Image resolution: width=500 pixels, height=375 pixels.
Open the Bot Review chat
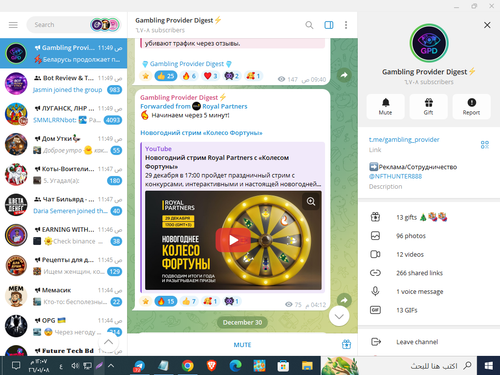click(63, 84)
